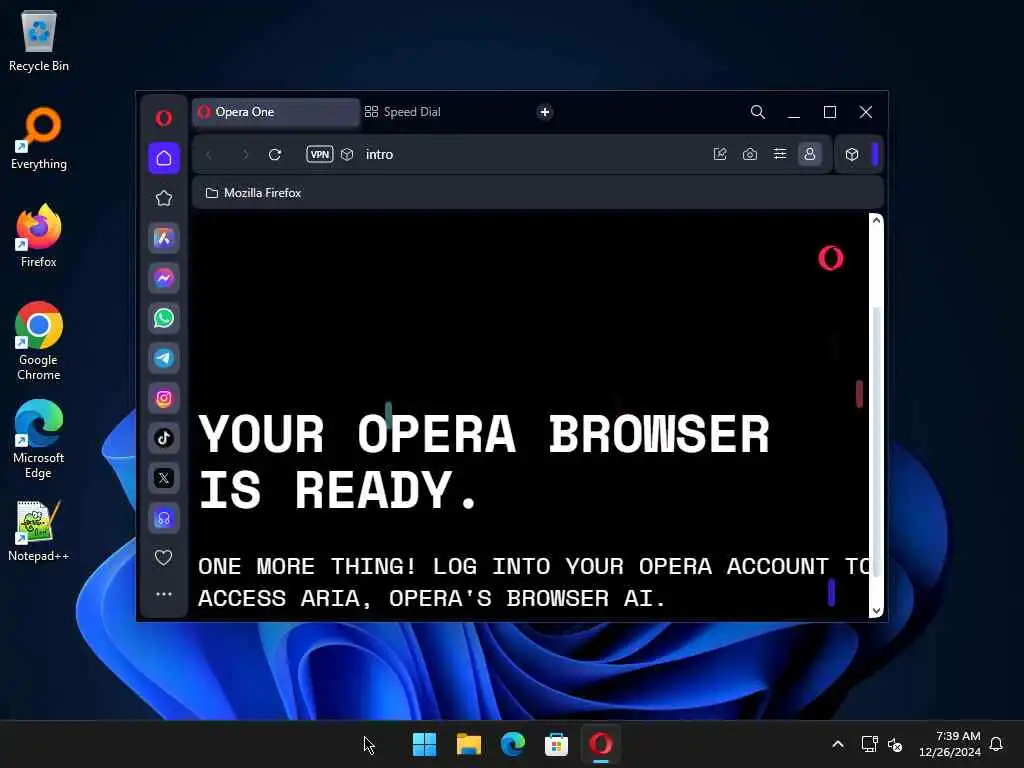View site information cube icon in the address bar
Screen dimensions: 1024x768
[x=347, y=154]
